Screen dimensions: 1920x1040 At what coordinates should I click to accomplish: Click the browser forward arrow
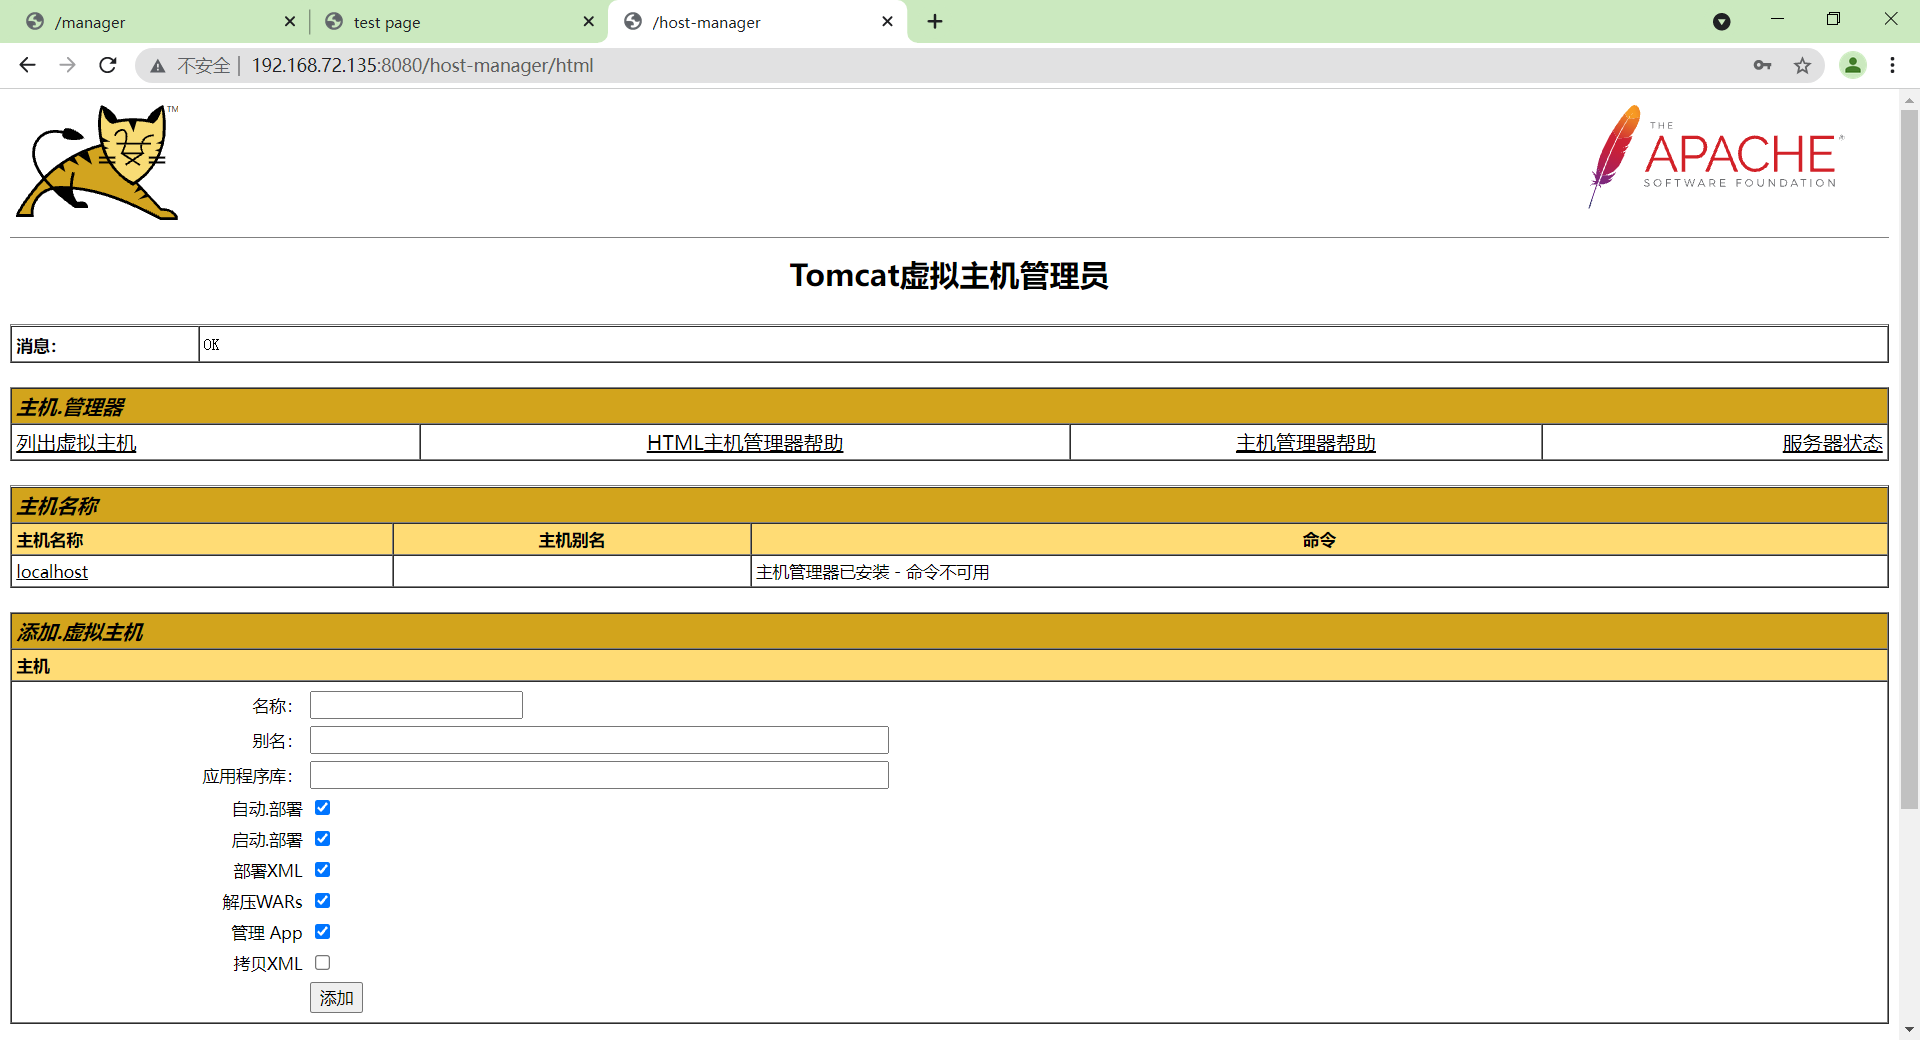[67, 65]
